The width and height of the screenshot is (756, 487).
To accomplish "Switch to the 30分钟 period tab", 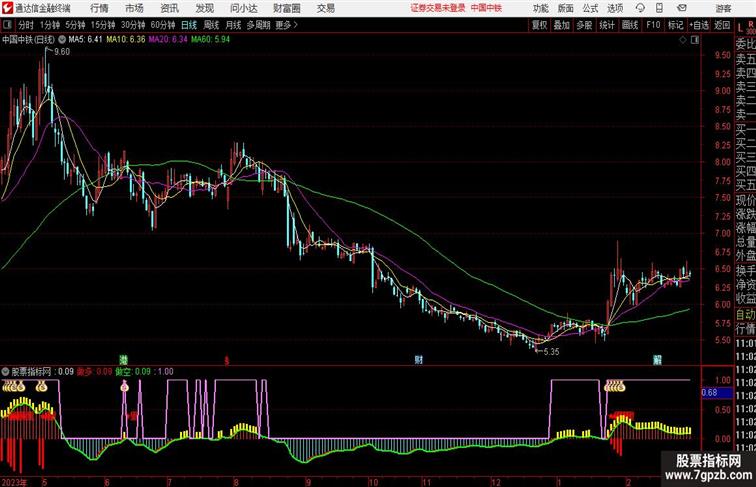I will (133, 25).
